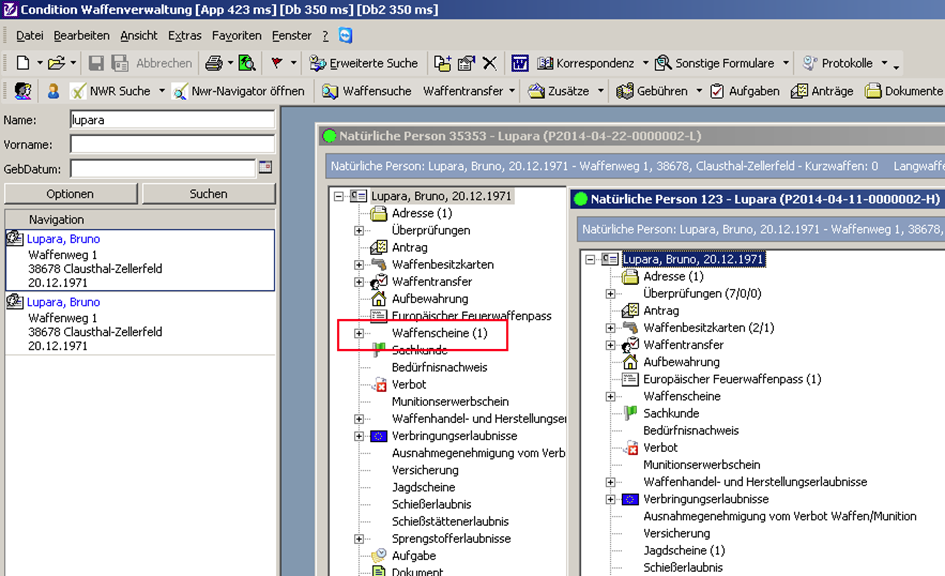
Task: Click the delete X toolbar icon
Action: click(489, 63)
